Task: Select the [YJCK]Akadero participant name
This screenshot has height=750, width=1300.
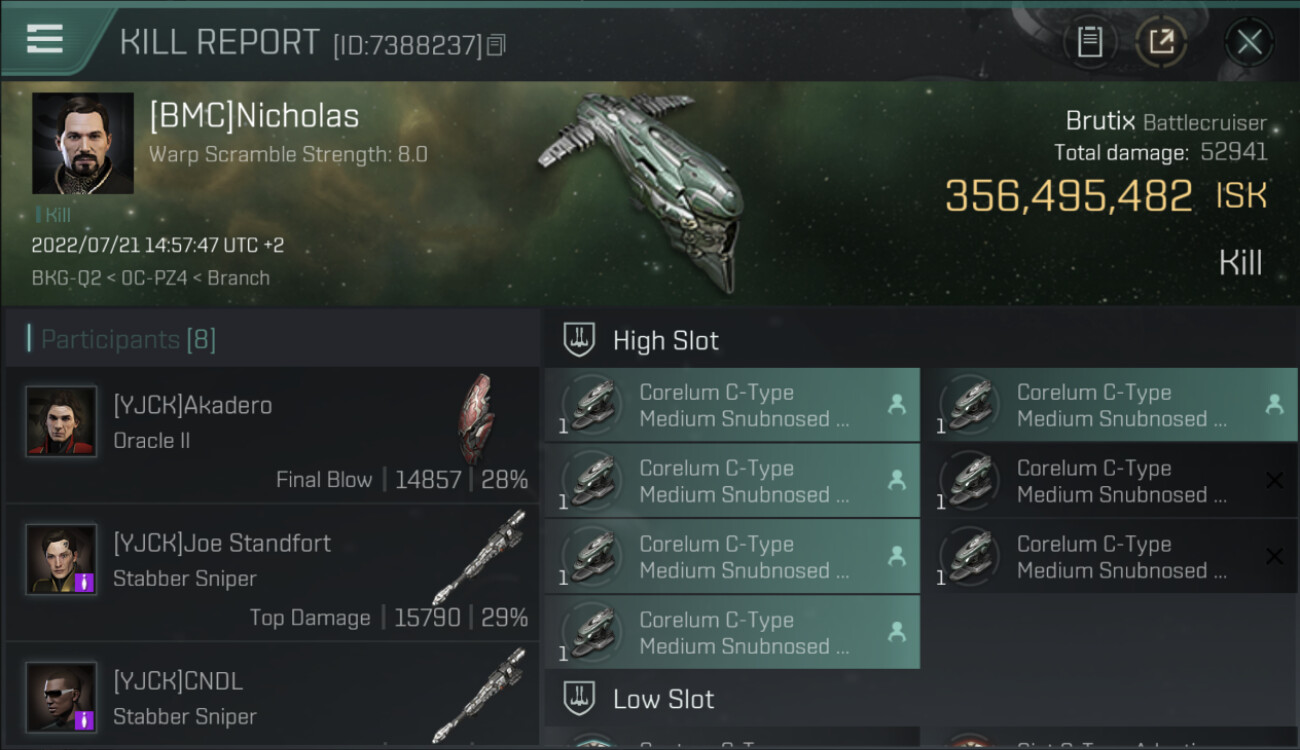Action: [x=192, y=405]
